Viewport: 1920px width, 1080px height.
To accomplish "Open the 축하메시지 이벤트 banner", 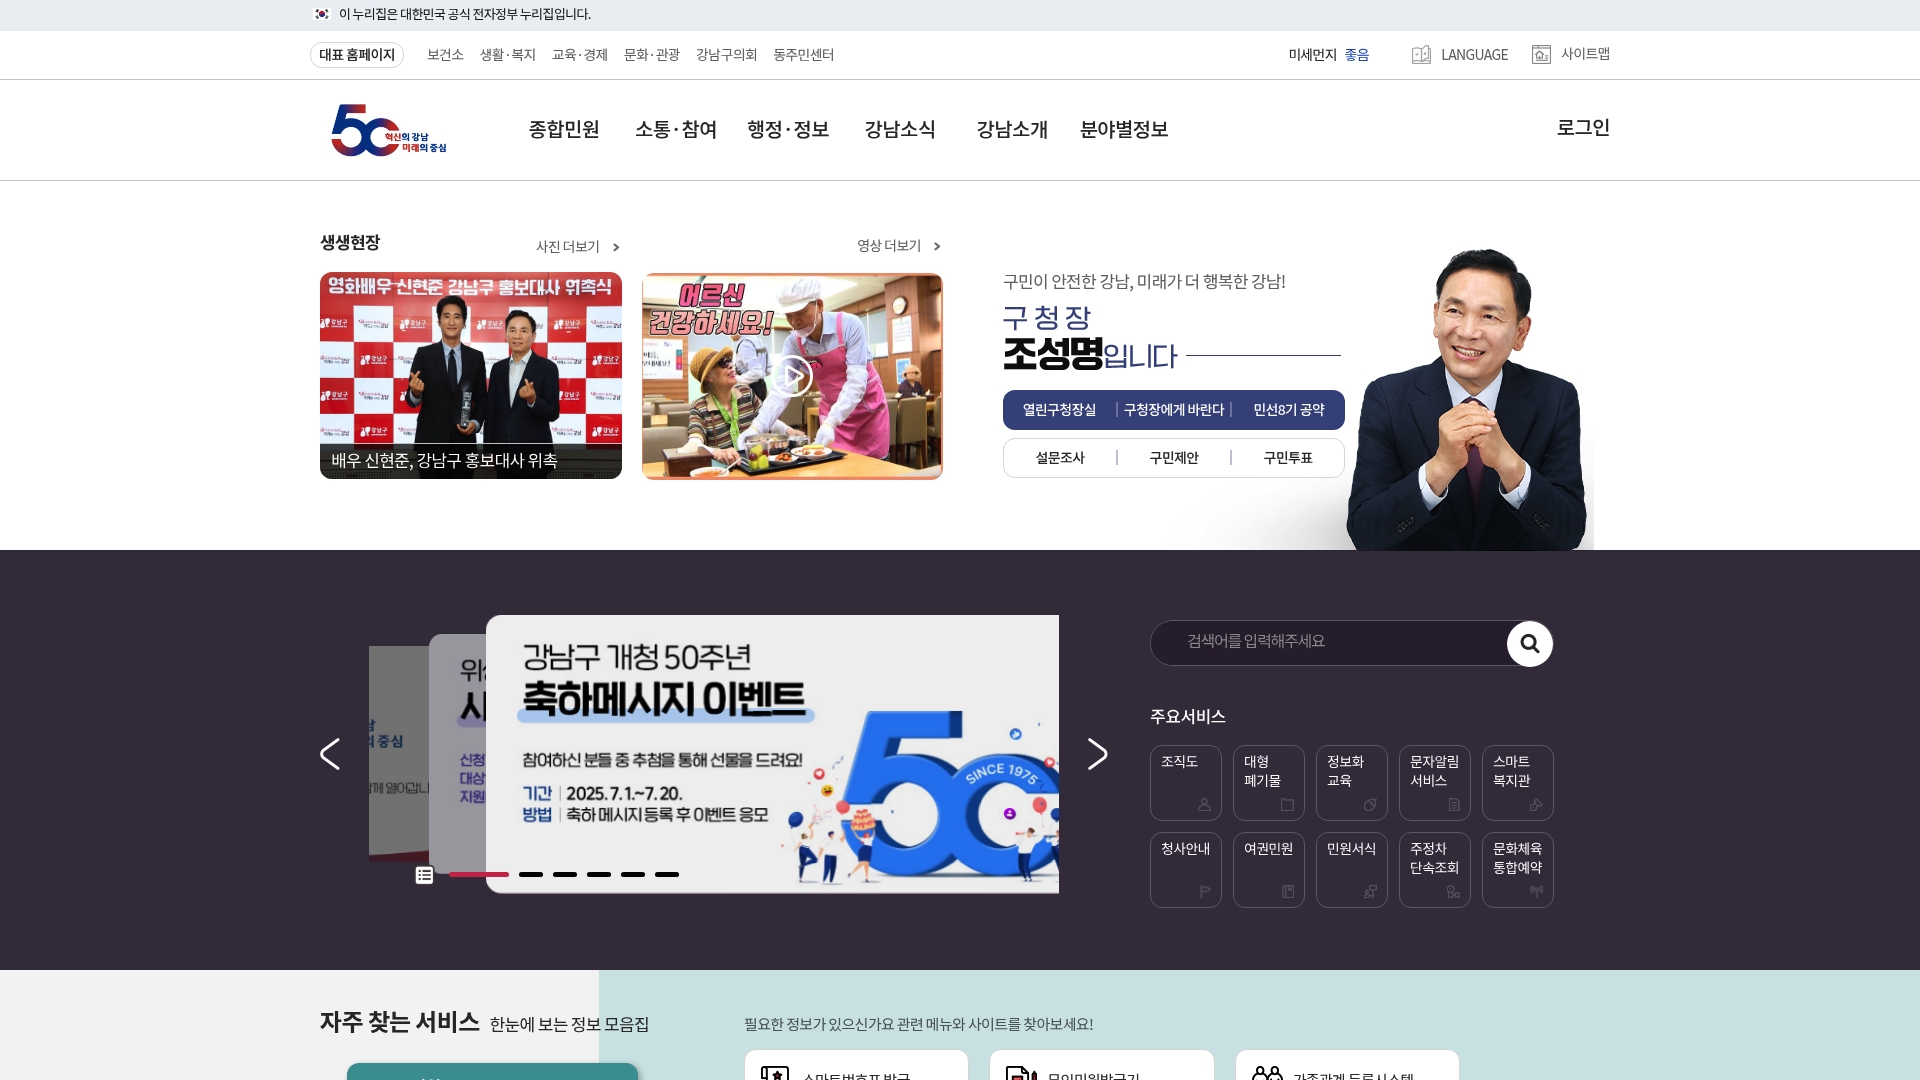I will pos(772,754).
